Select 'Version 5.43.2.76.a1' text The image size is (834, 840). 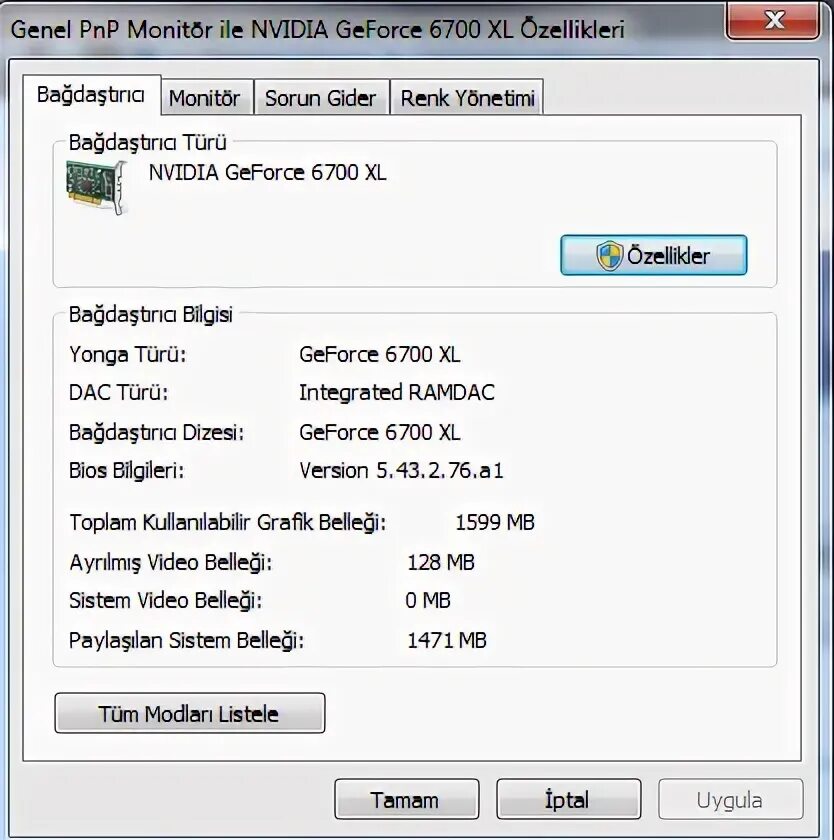click(x=401, y=470)
